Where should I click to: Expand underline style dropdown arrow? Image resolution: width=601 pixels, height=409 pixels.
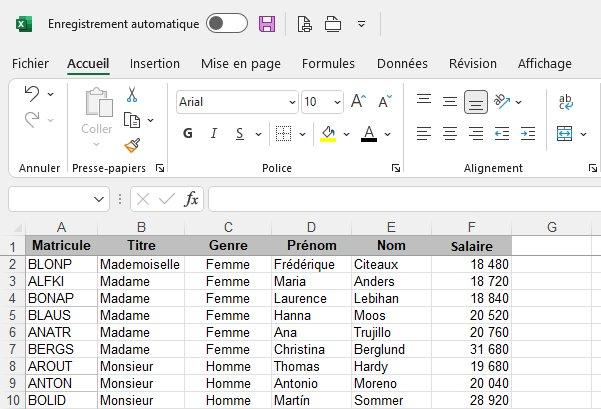click(x=258, y=134)
